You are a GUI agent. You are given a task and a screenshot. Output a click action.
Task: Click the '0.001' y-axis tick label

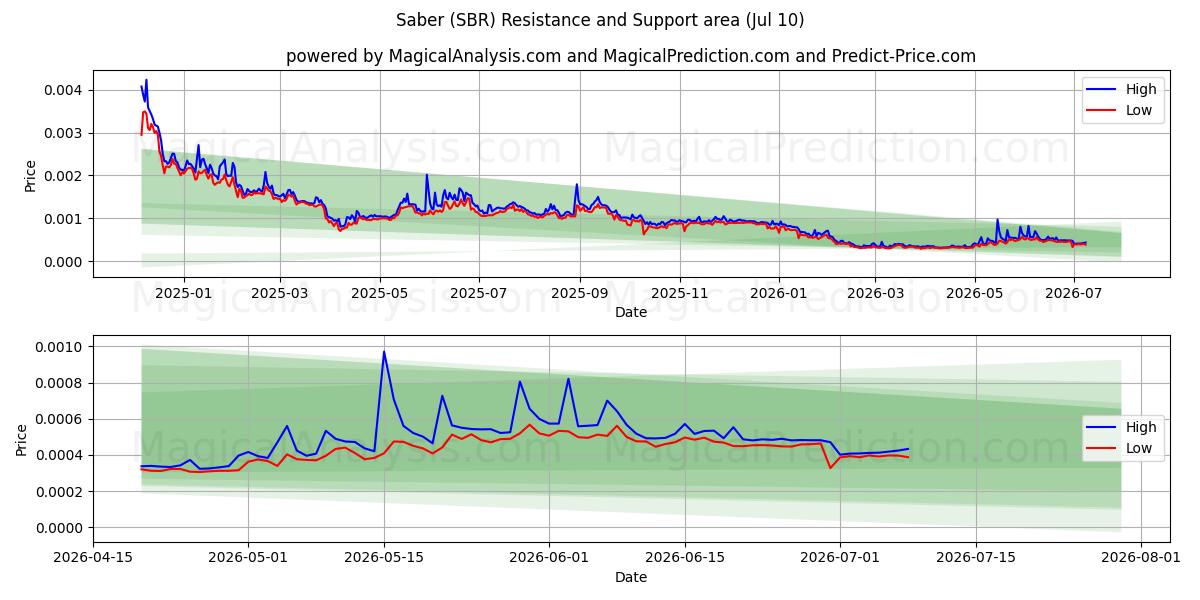pyautogui.click(x=66, y=219)
